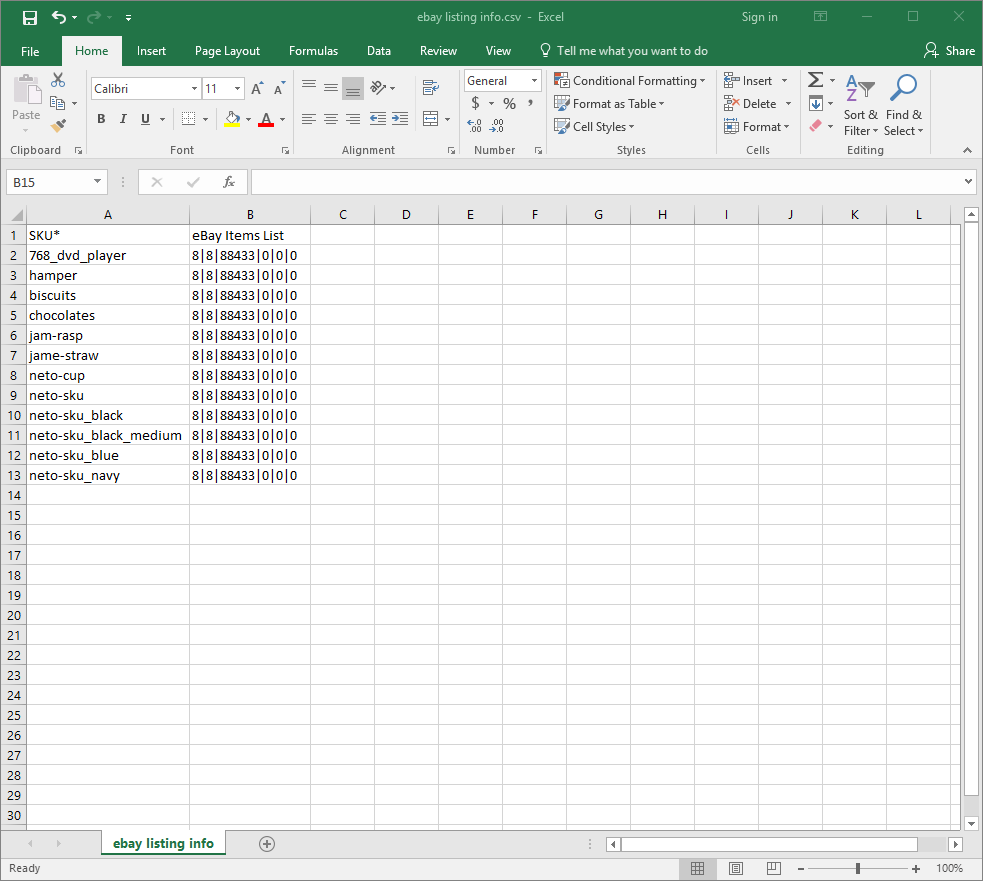Open the text orientation tool
The height and width of the screenshot is (881, 983).
(x=378, y=88)
